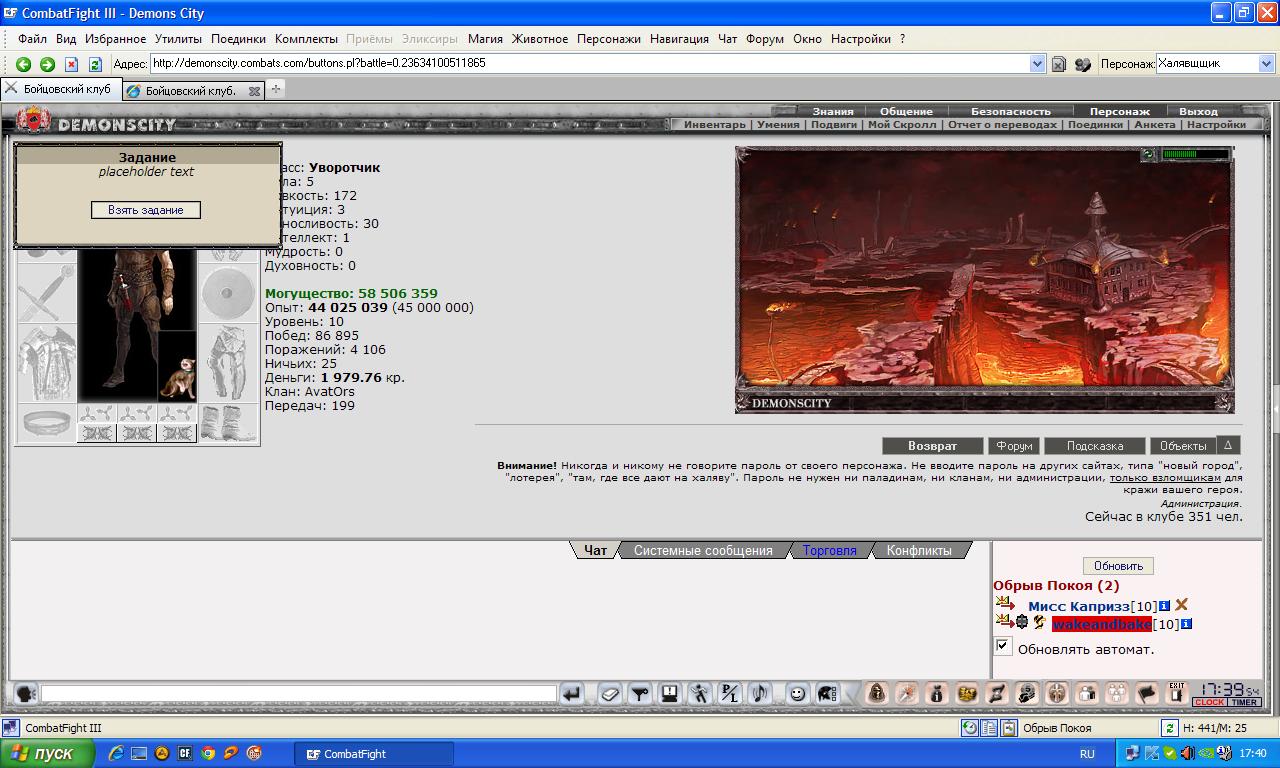Open the Настройки menu in the menu bar

(x=860, y=39)
